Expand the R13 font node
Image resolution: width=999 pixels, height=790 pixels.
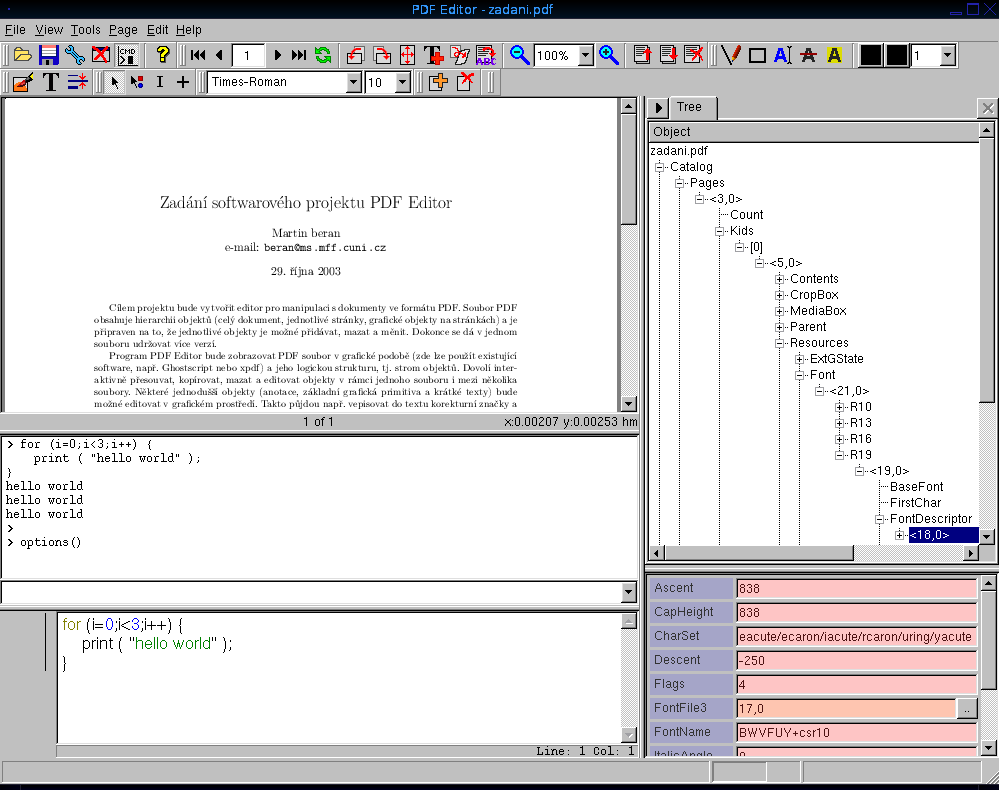point(839,423)
